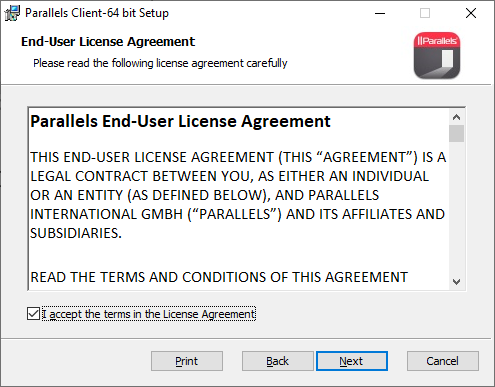
Task: Click the paragraph starting 'THIS END-USER LICENSE AGREEMENT'
Action: 238,195
